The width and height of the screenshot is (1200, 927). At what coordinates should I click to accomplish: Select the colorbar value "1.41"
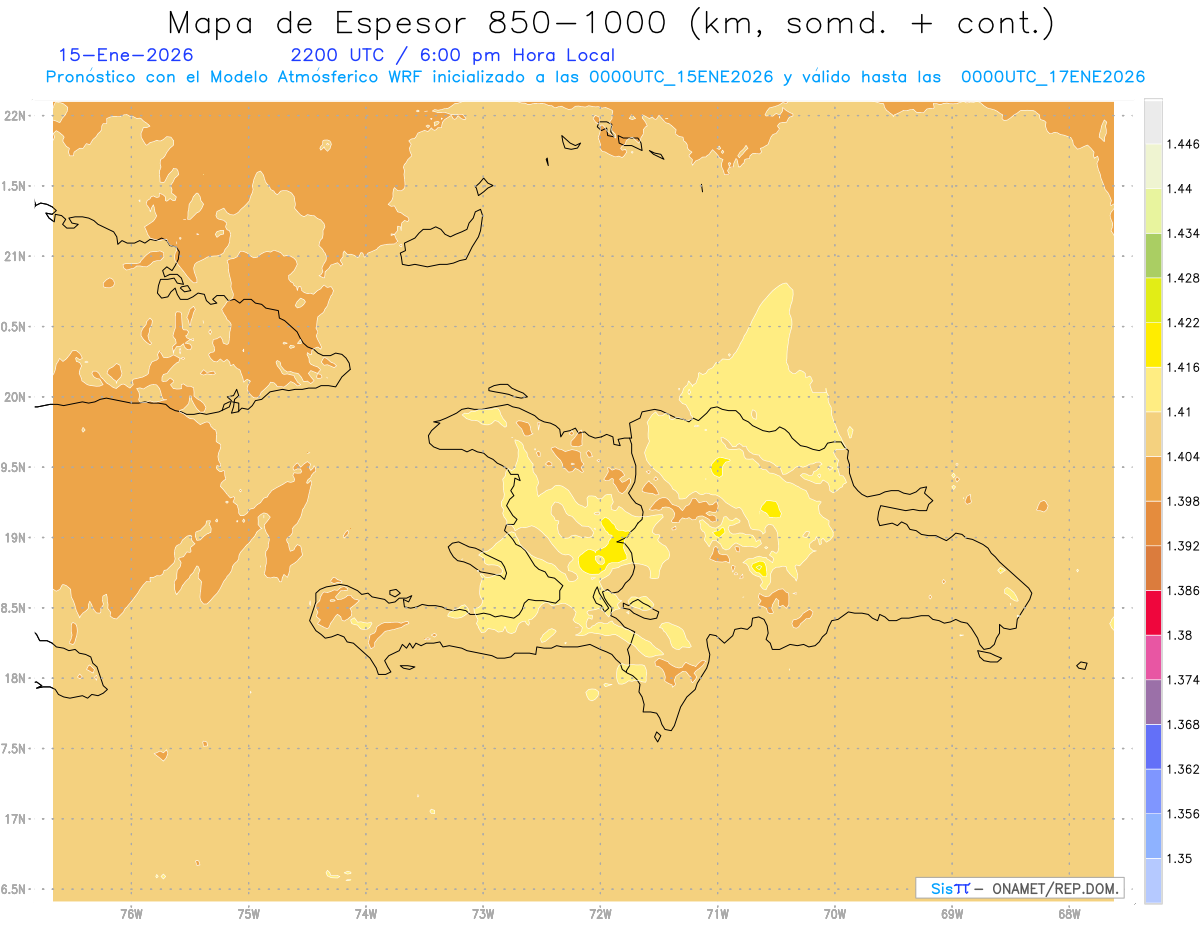pyautogui.click(x=1179, y=412)
